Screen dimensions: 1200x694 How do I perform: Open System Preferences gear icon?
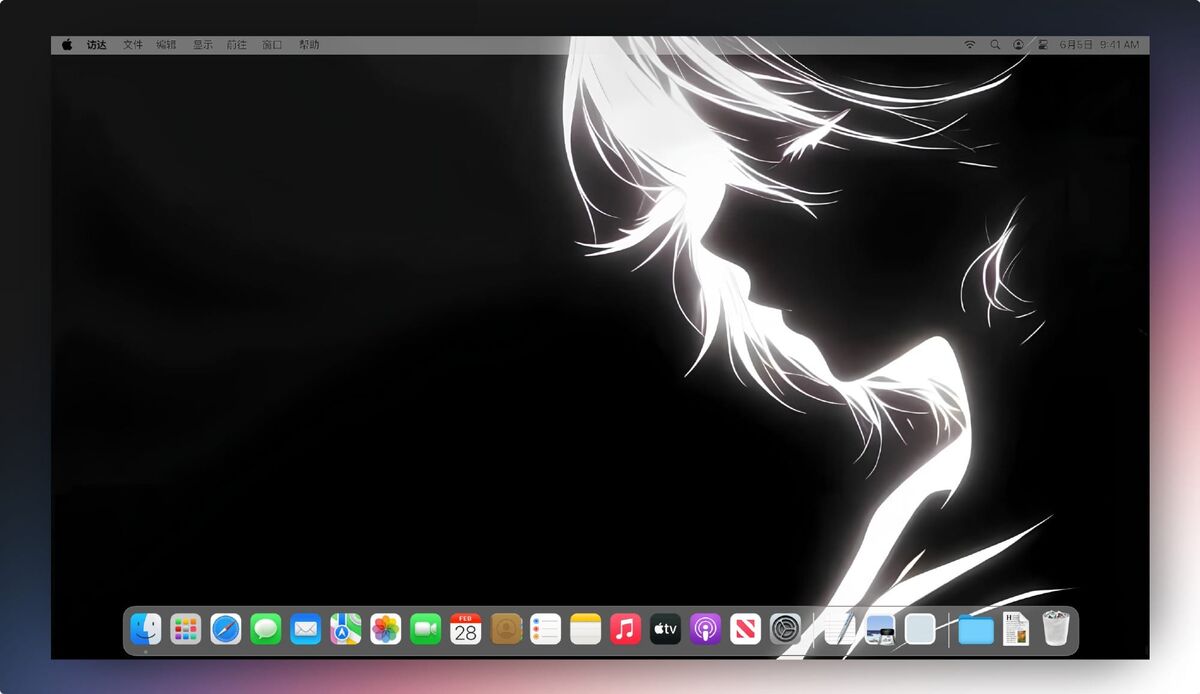(x=786, y=629)
